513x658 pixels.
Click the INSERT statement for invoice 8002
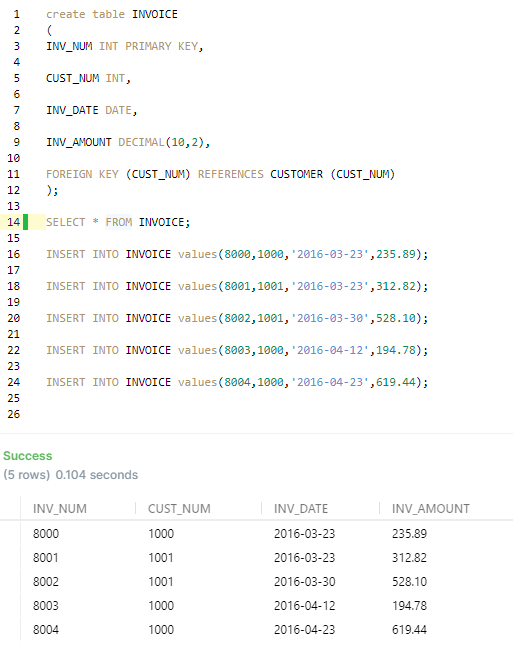click(237, 318)
